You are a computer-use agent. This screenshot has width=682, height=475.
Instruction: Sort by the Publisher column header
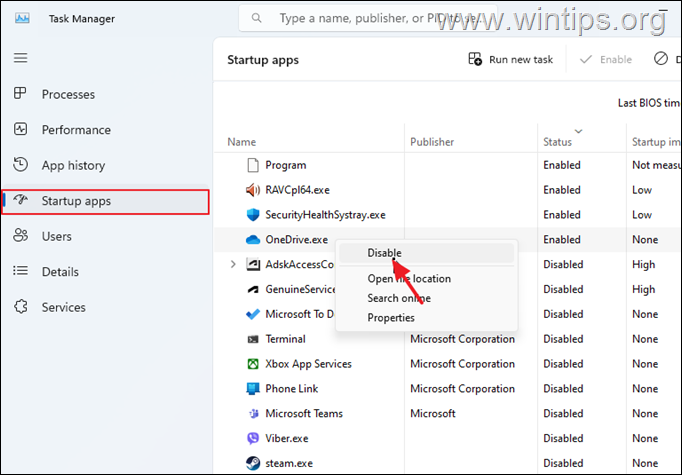click(x=432, y=142)
